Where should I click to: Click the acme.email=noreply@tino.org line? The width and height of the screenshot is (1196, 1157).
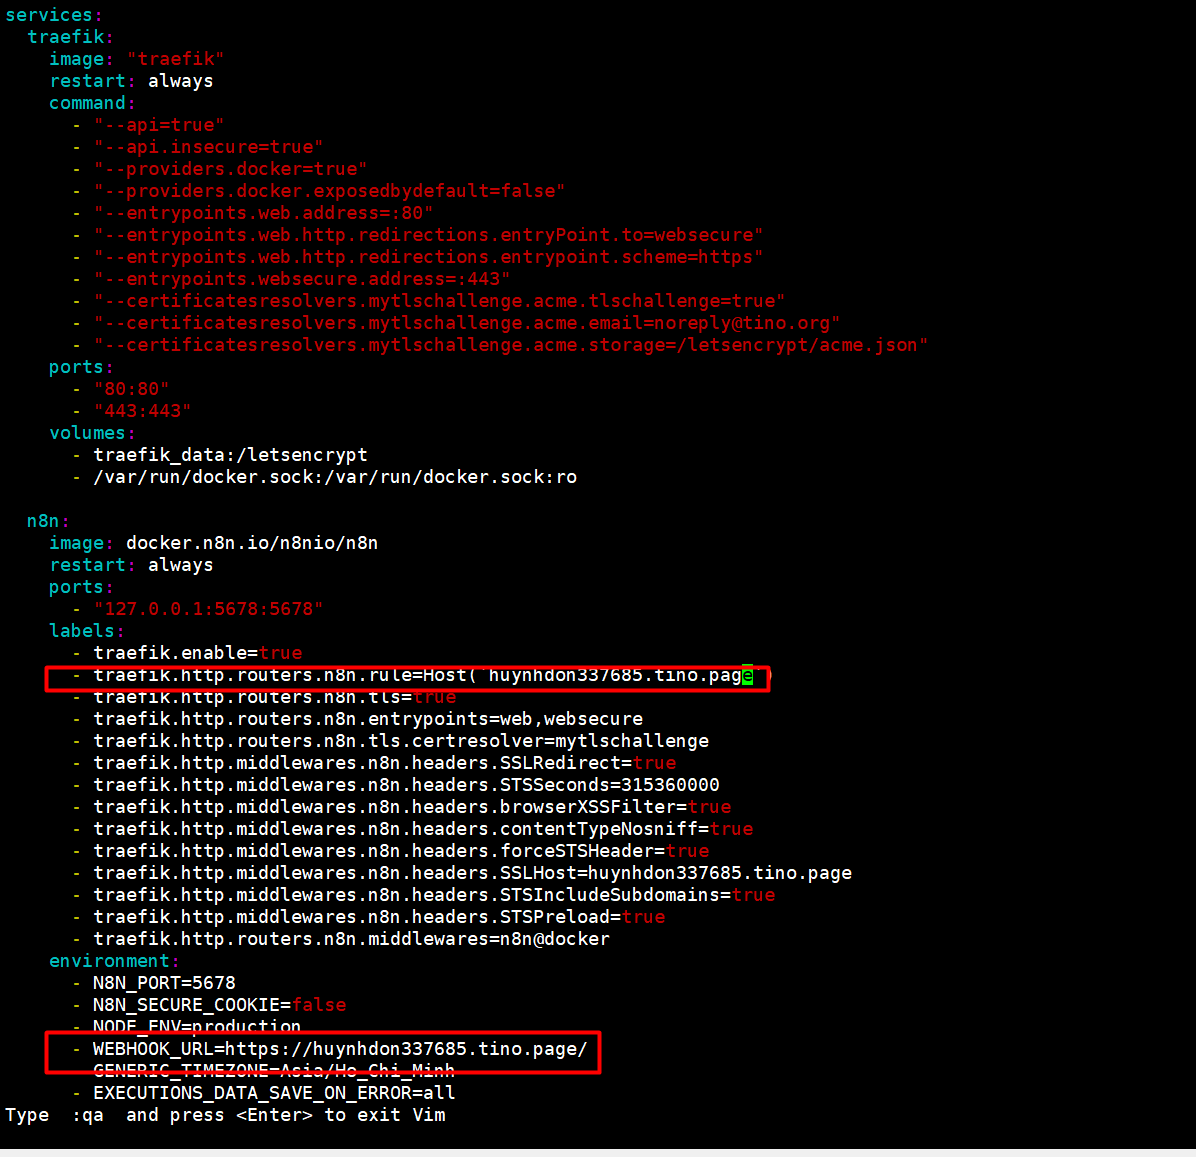coord(466,323)
